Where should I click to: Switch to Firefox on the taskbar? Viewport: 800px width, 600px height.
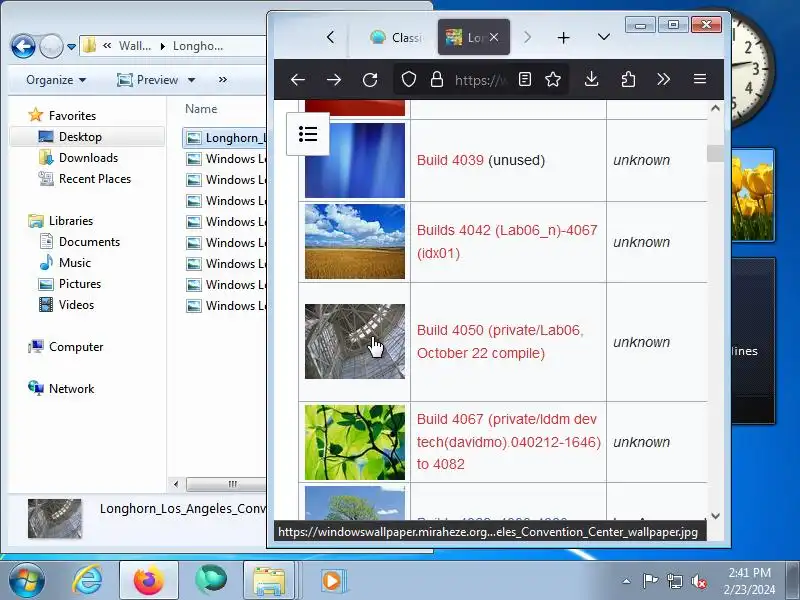click(x=148, y=580)
